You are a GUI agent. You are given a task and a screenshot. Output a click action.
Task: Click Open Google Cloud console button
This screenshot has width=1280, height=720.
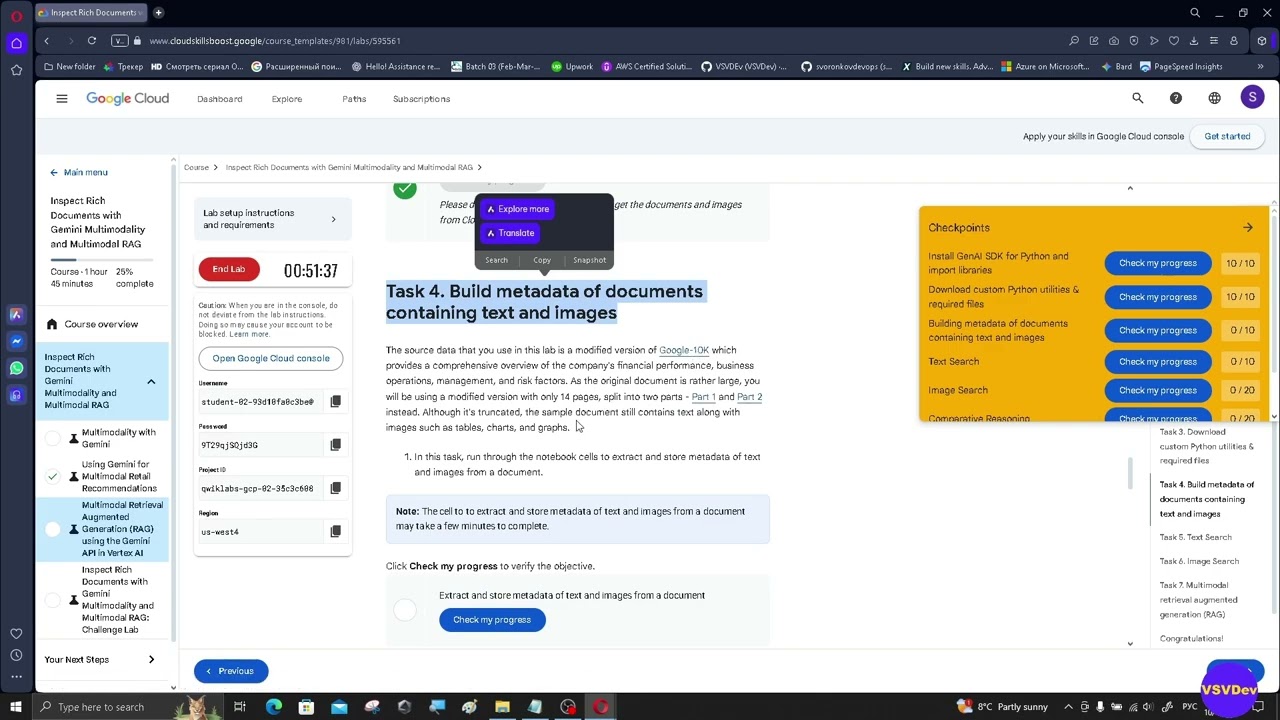tap(271, 358)
